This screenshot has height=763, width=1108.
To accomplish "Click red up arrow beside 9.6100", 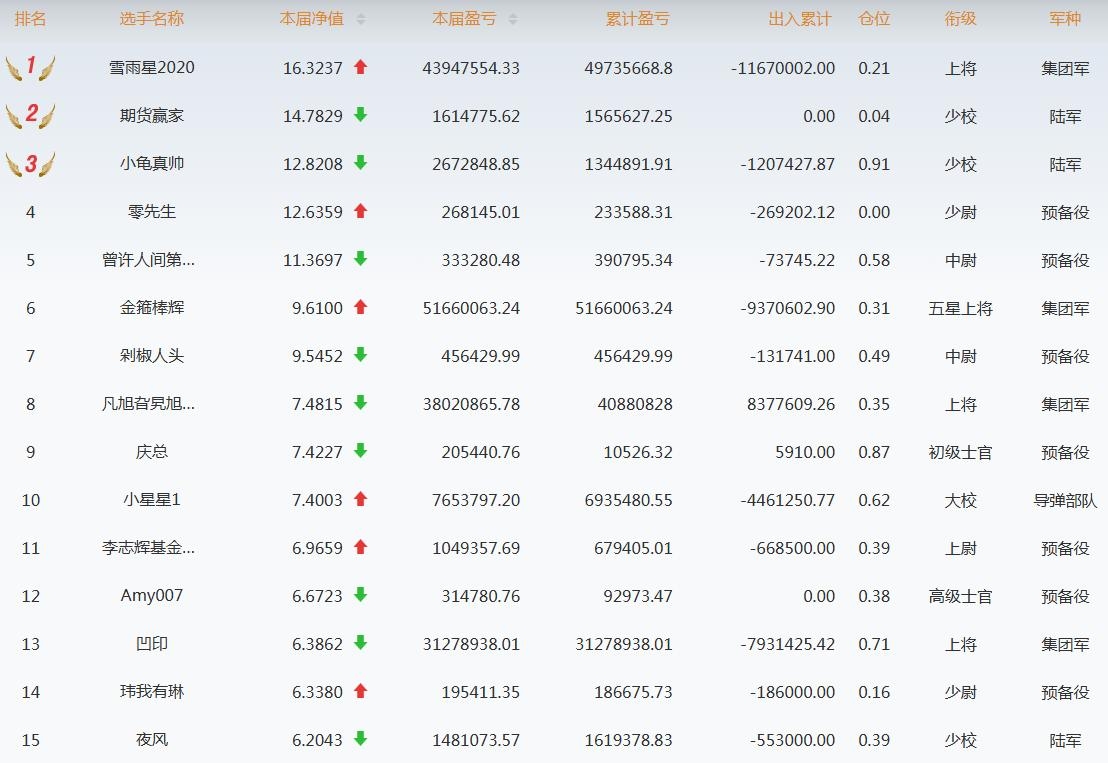I will 361,307.
